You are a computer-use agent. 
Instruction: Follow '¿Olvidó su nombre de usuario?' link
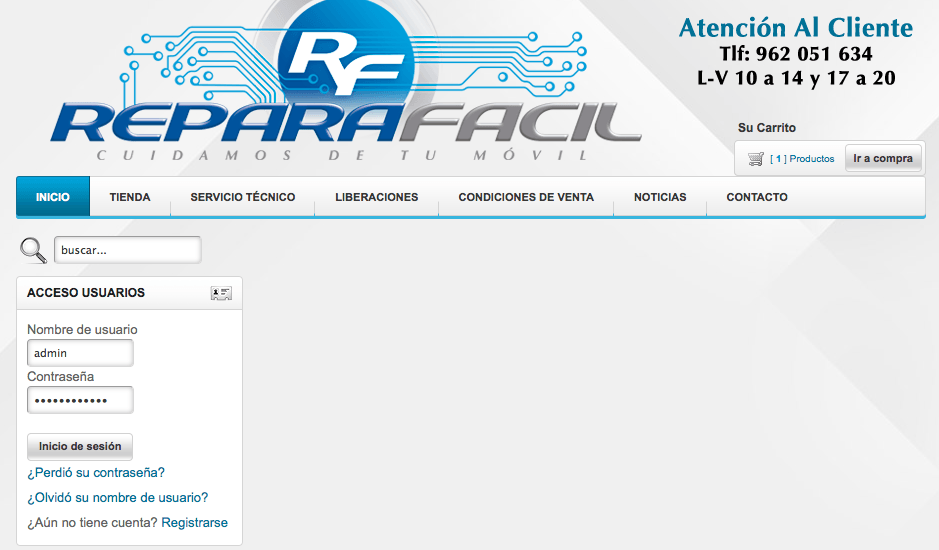[117, 498]
